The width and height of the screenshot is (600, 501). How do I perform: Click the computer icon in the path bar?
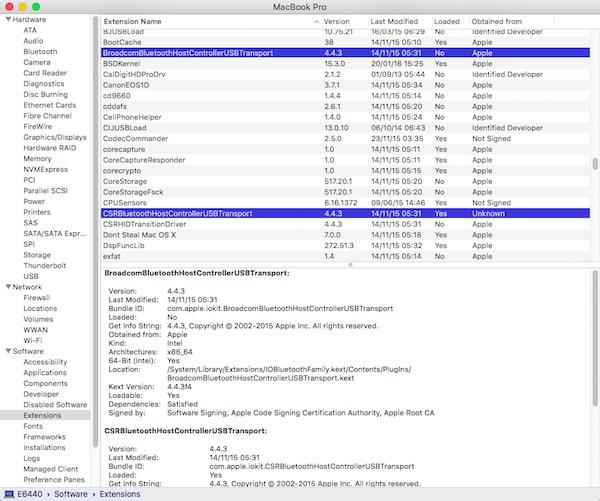(x=9, y=494)
